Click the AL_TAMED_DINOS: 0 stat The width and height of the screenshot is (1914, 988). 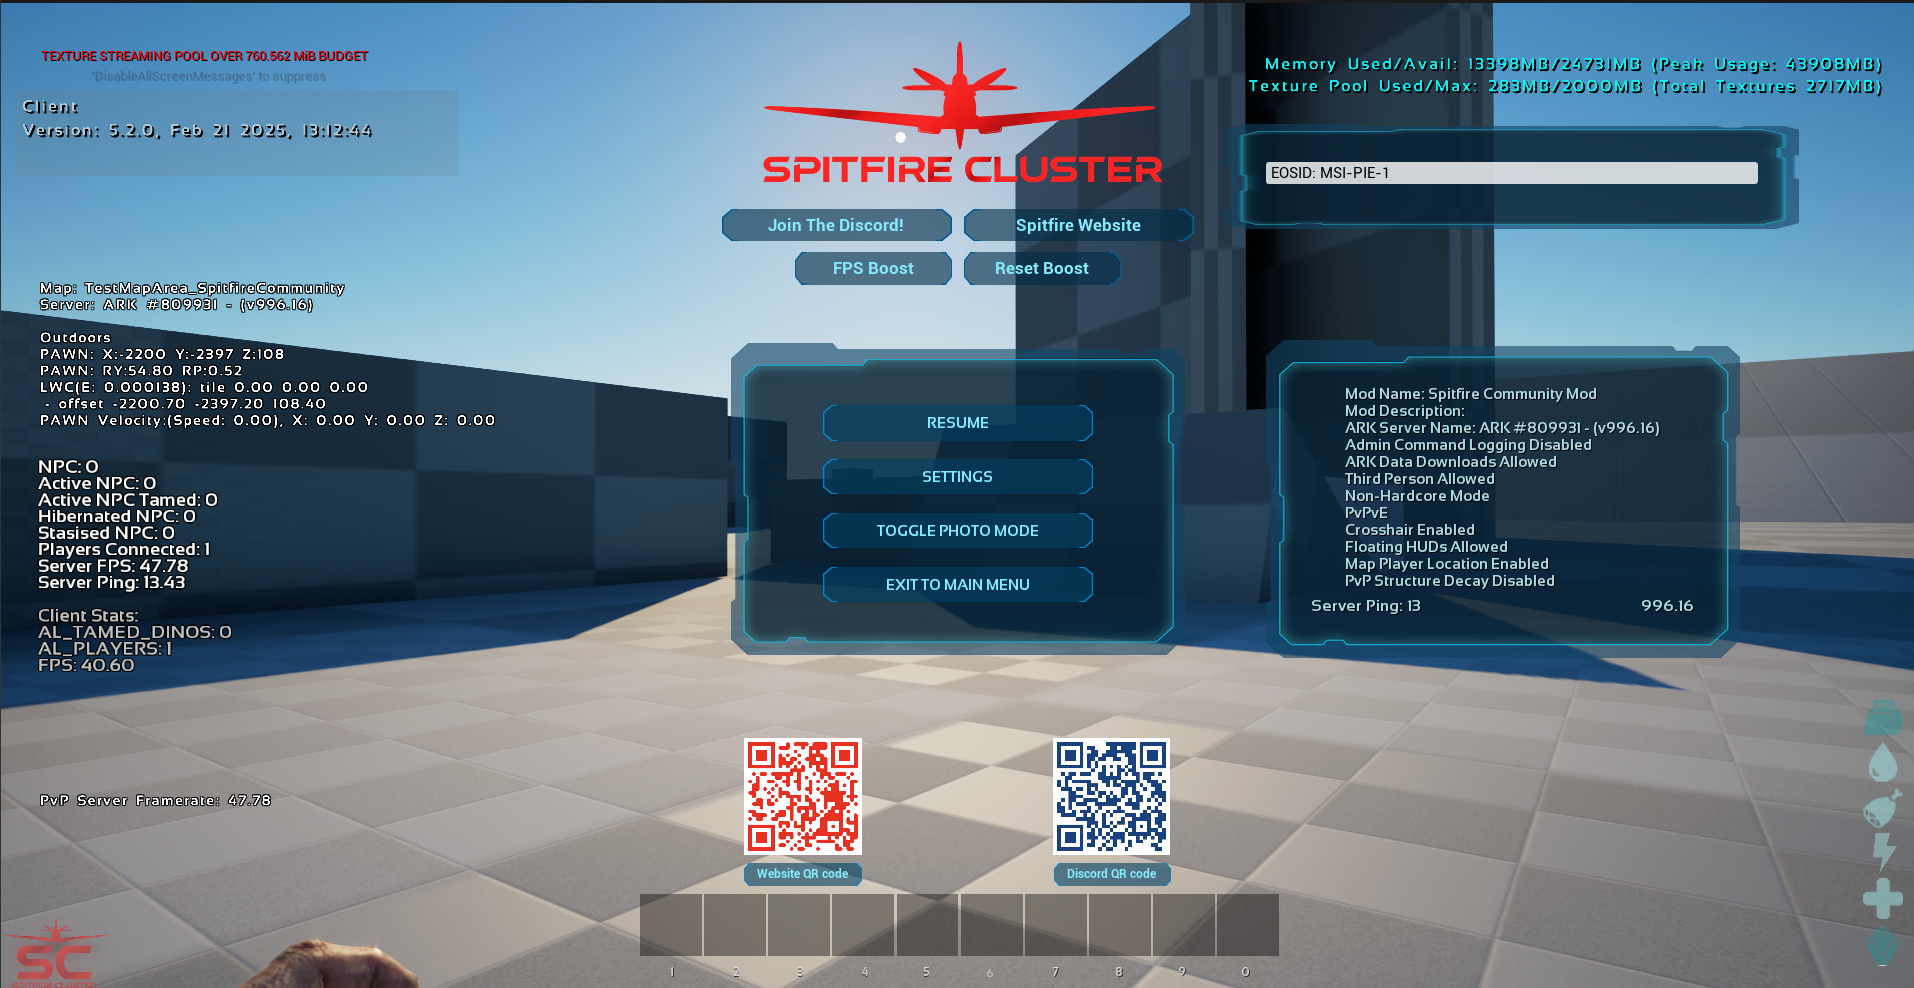[x=135, y=632]
